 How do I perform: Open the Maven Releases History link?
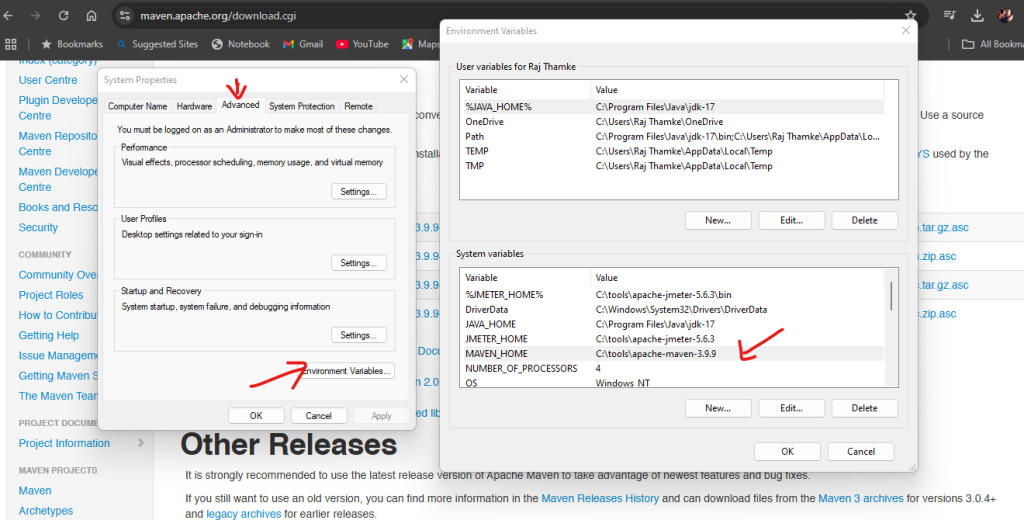(x=598, y=498)
